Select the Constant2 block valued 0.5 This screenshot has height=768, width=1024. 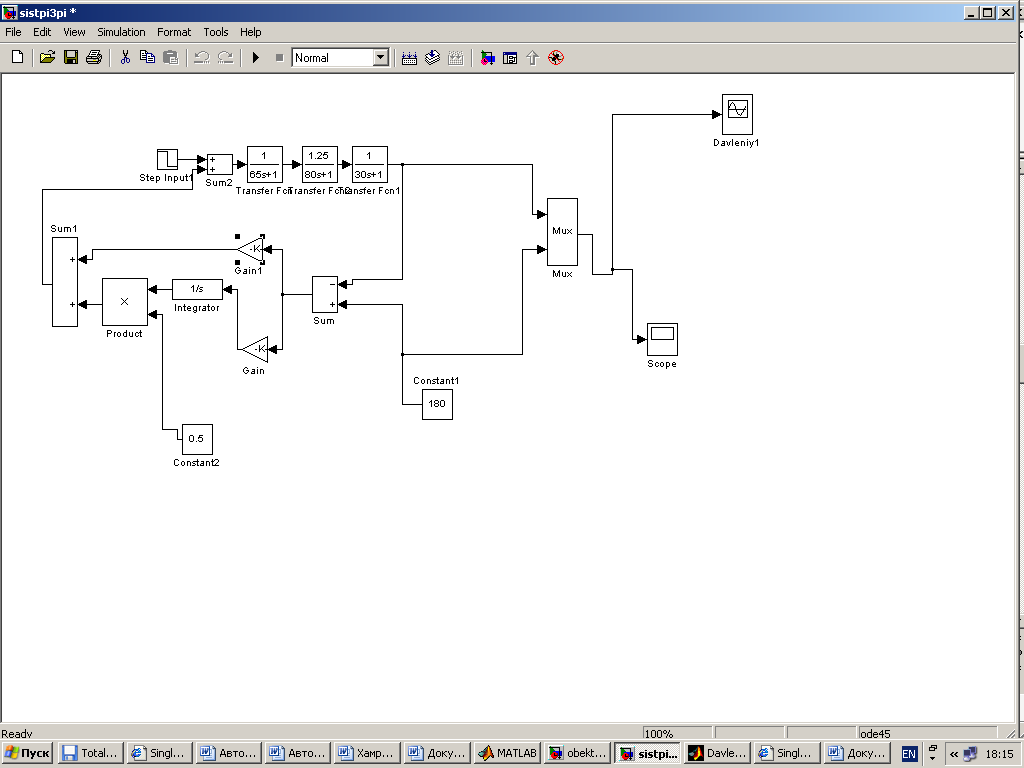pyautogui.click(x=197, y=440)
